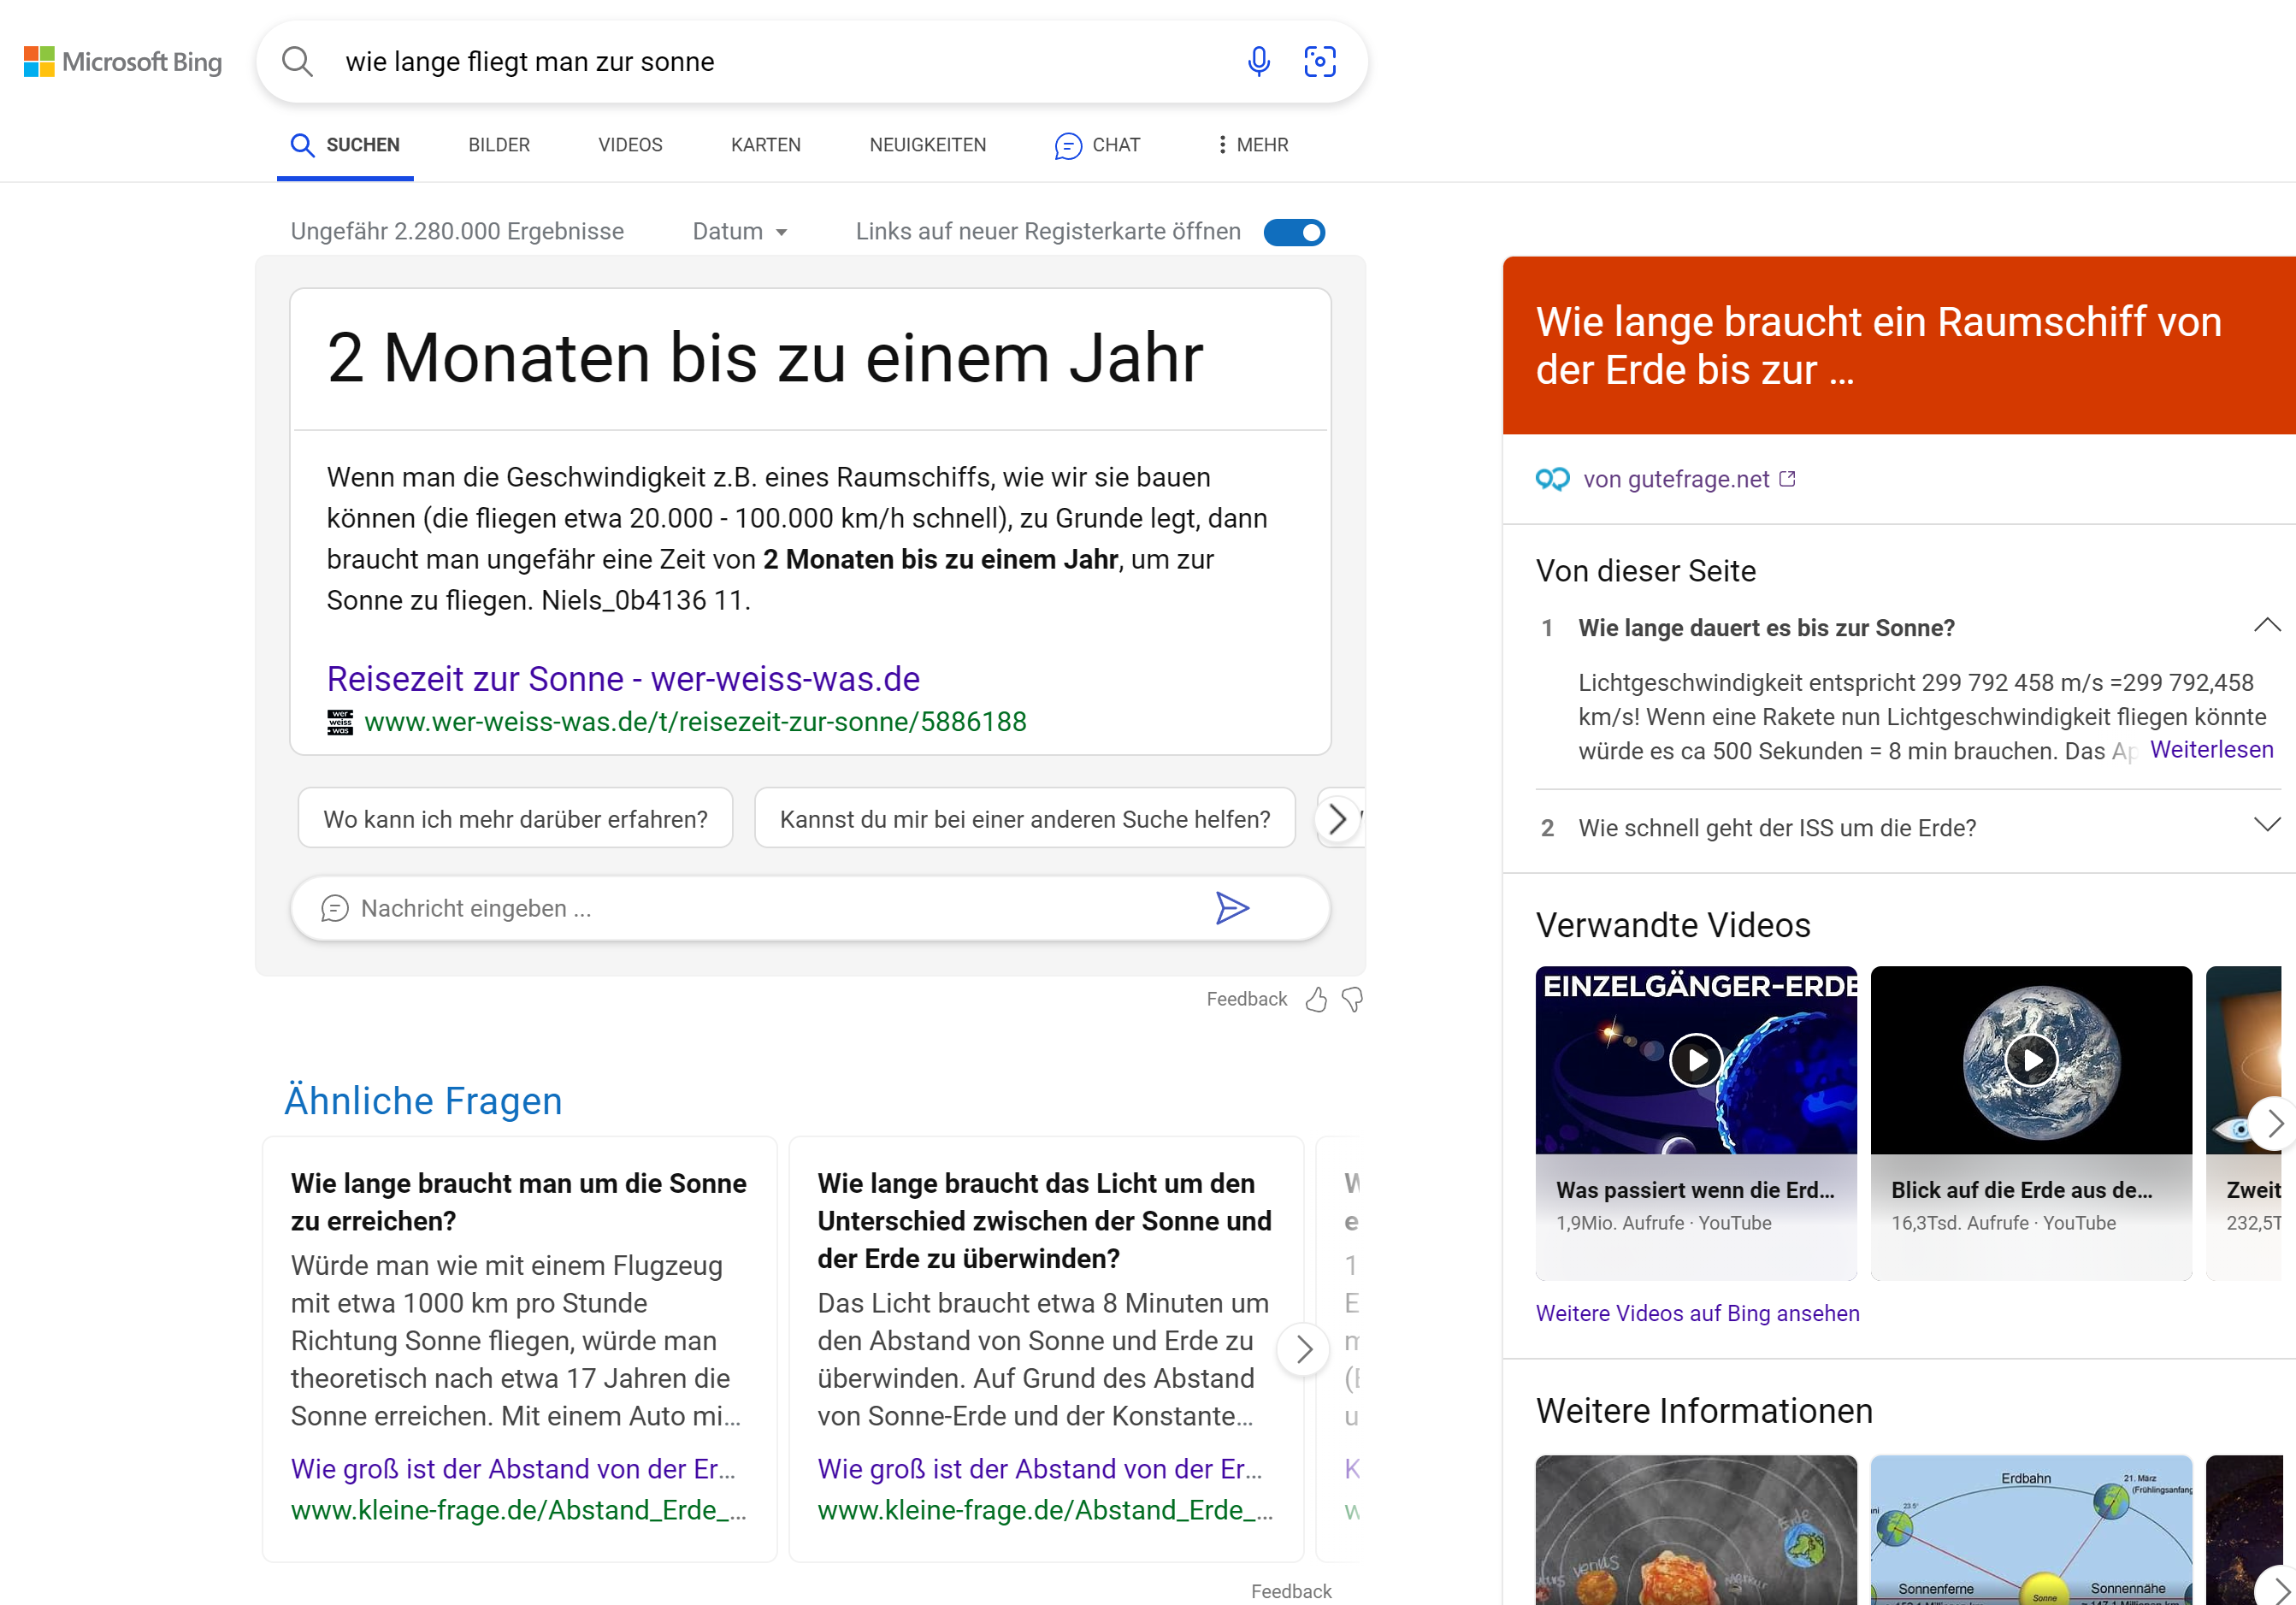Click Weitere Videos auf Bing ansehen
2296x1605 pixels.
[1697, 1313]
